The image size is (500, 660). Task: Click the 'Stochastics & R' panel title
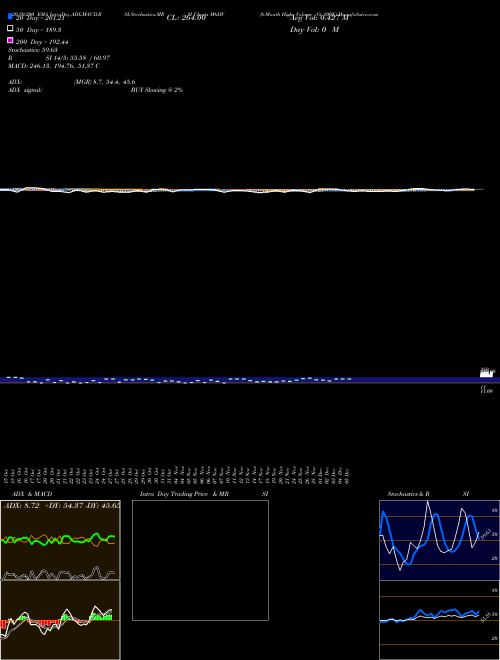408,494
